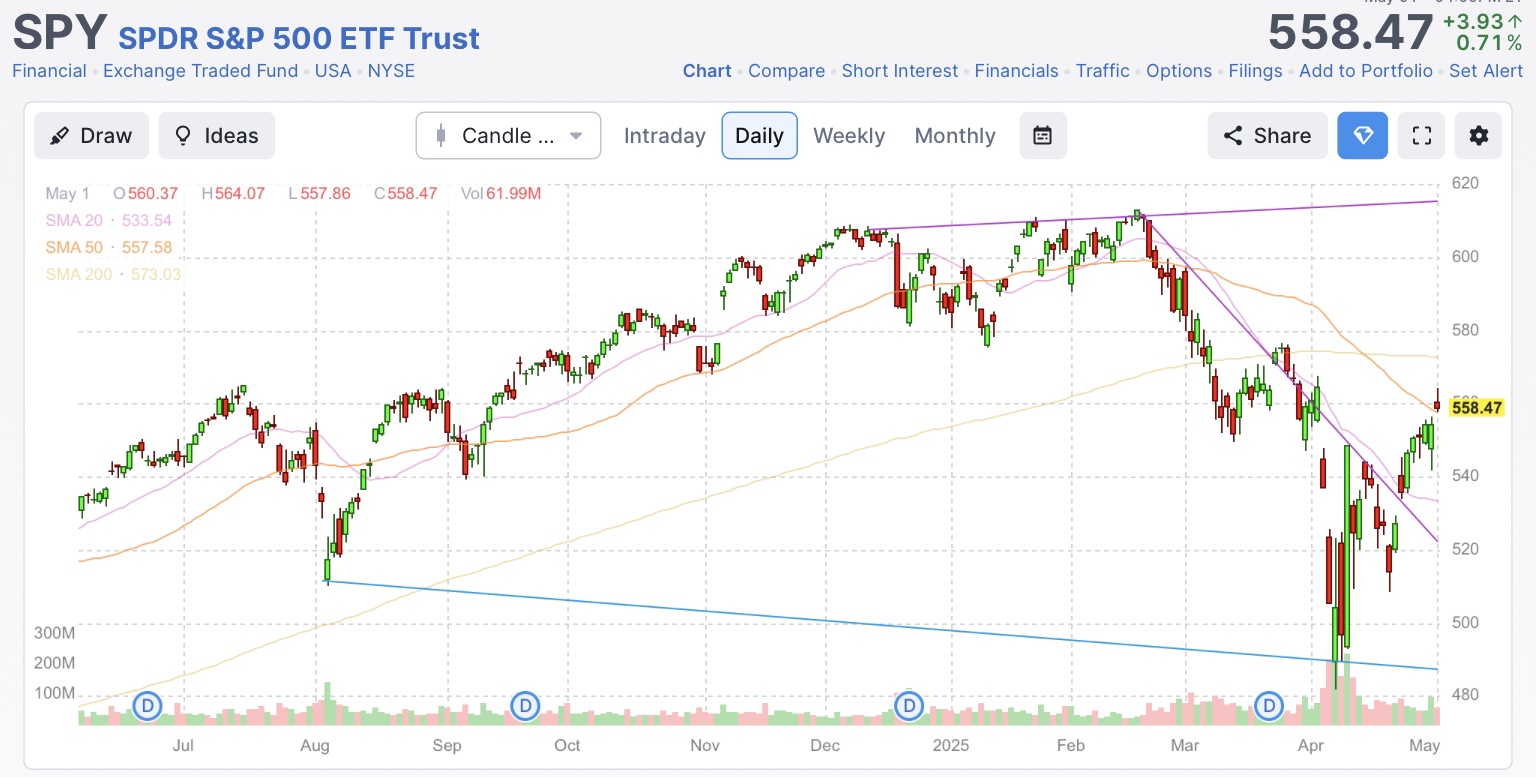The height and width of the screenshot is (777, 1536).
Task: Open chart settings gear
Action: click(1478, 136)
